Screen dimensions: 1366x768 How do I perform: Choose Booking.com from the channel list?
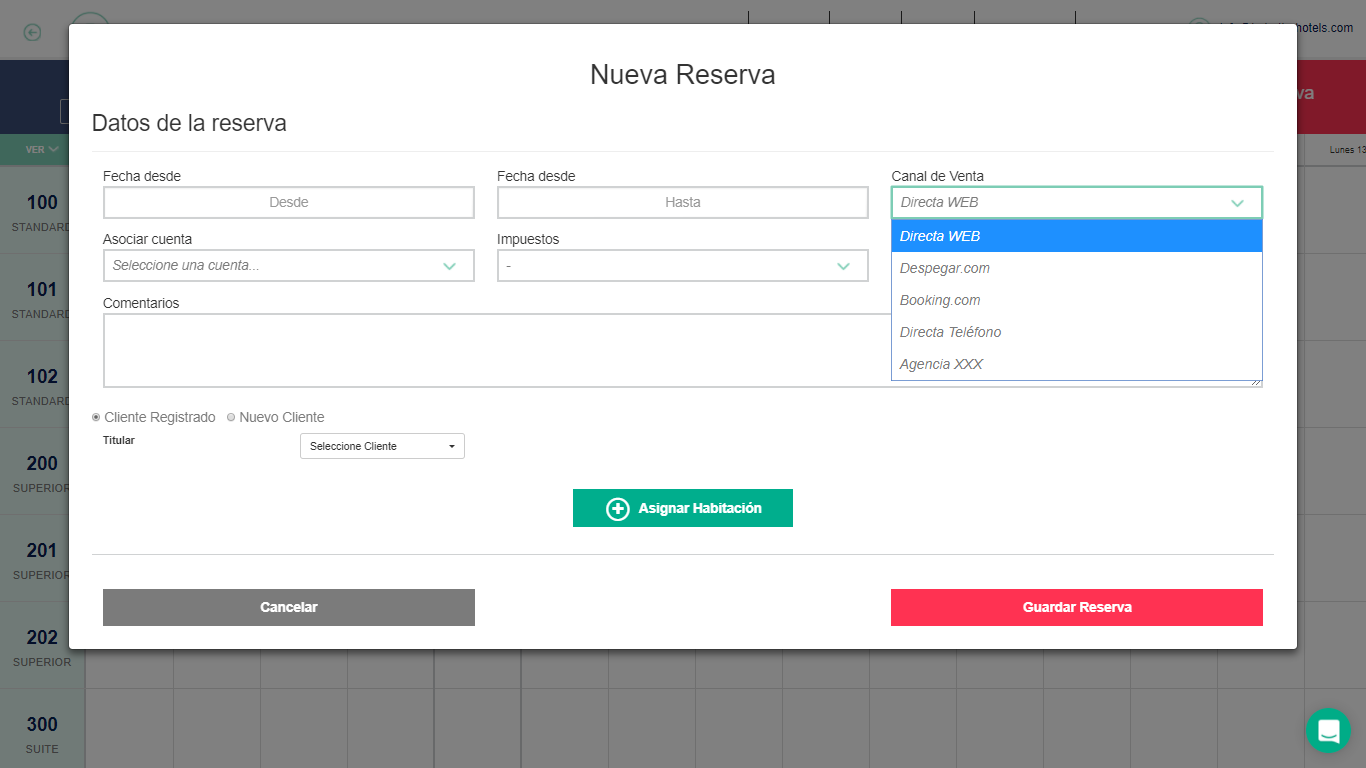[1077, 300]
